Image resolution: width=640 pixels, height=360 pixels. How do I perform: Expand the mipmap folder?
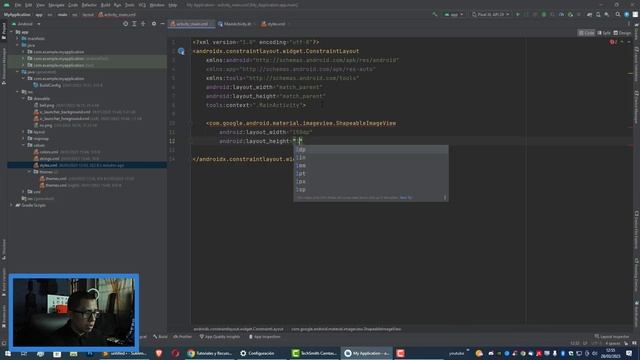coord(24,138)
